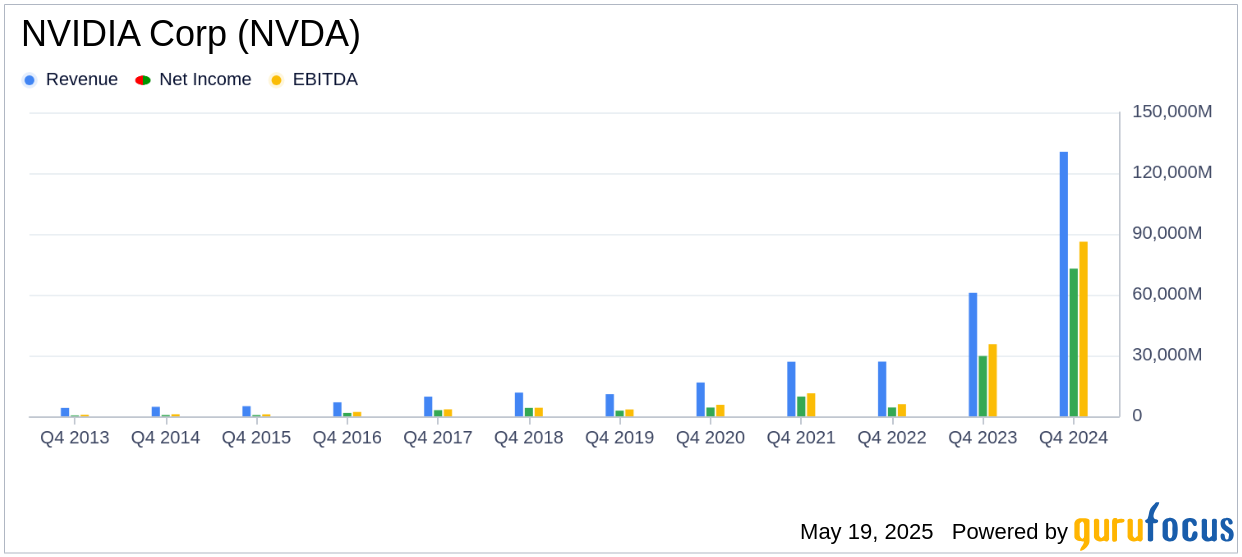Click the Powered by text
The width and height of the screenshot is (1242, 557).
[1010, 532]
